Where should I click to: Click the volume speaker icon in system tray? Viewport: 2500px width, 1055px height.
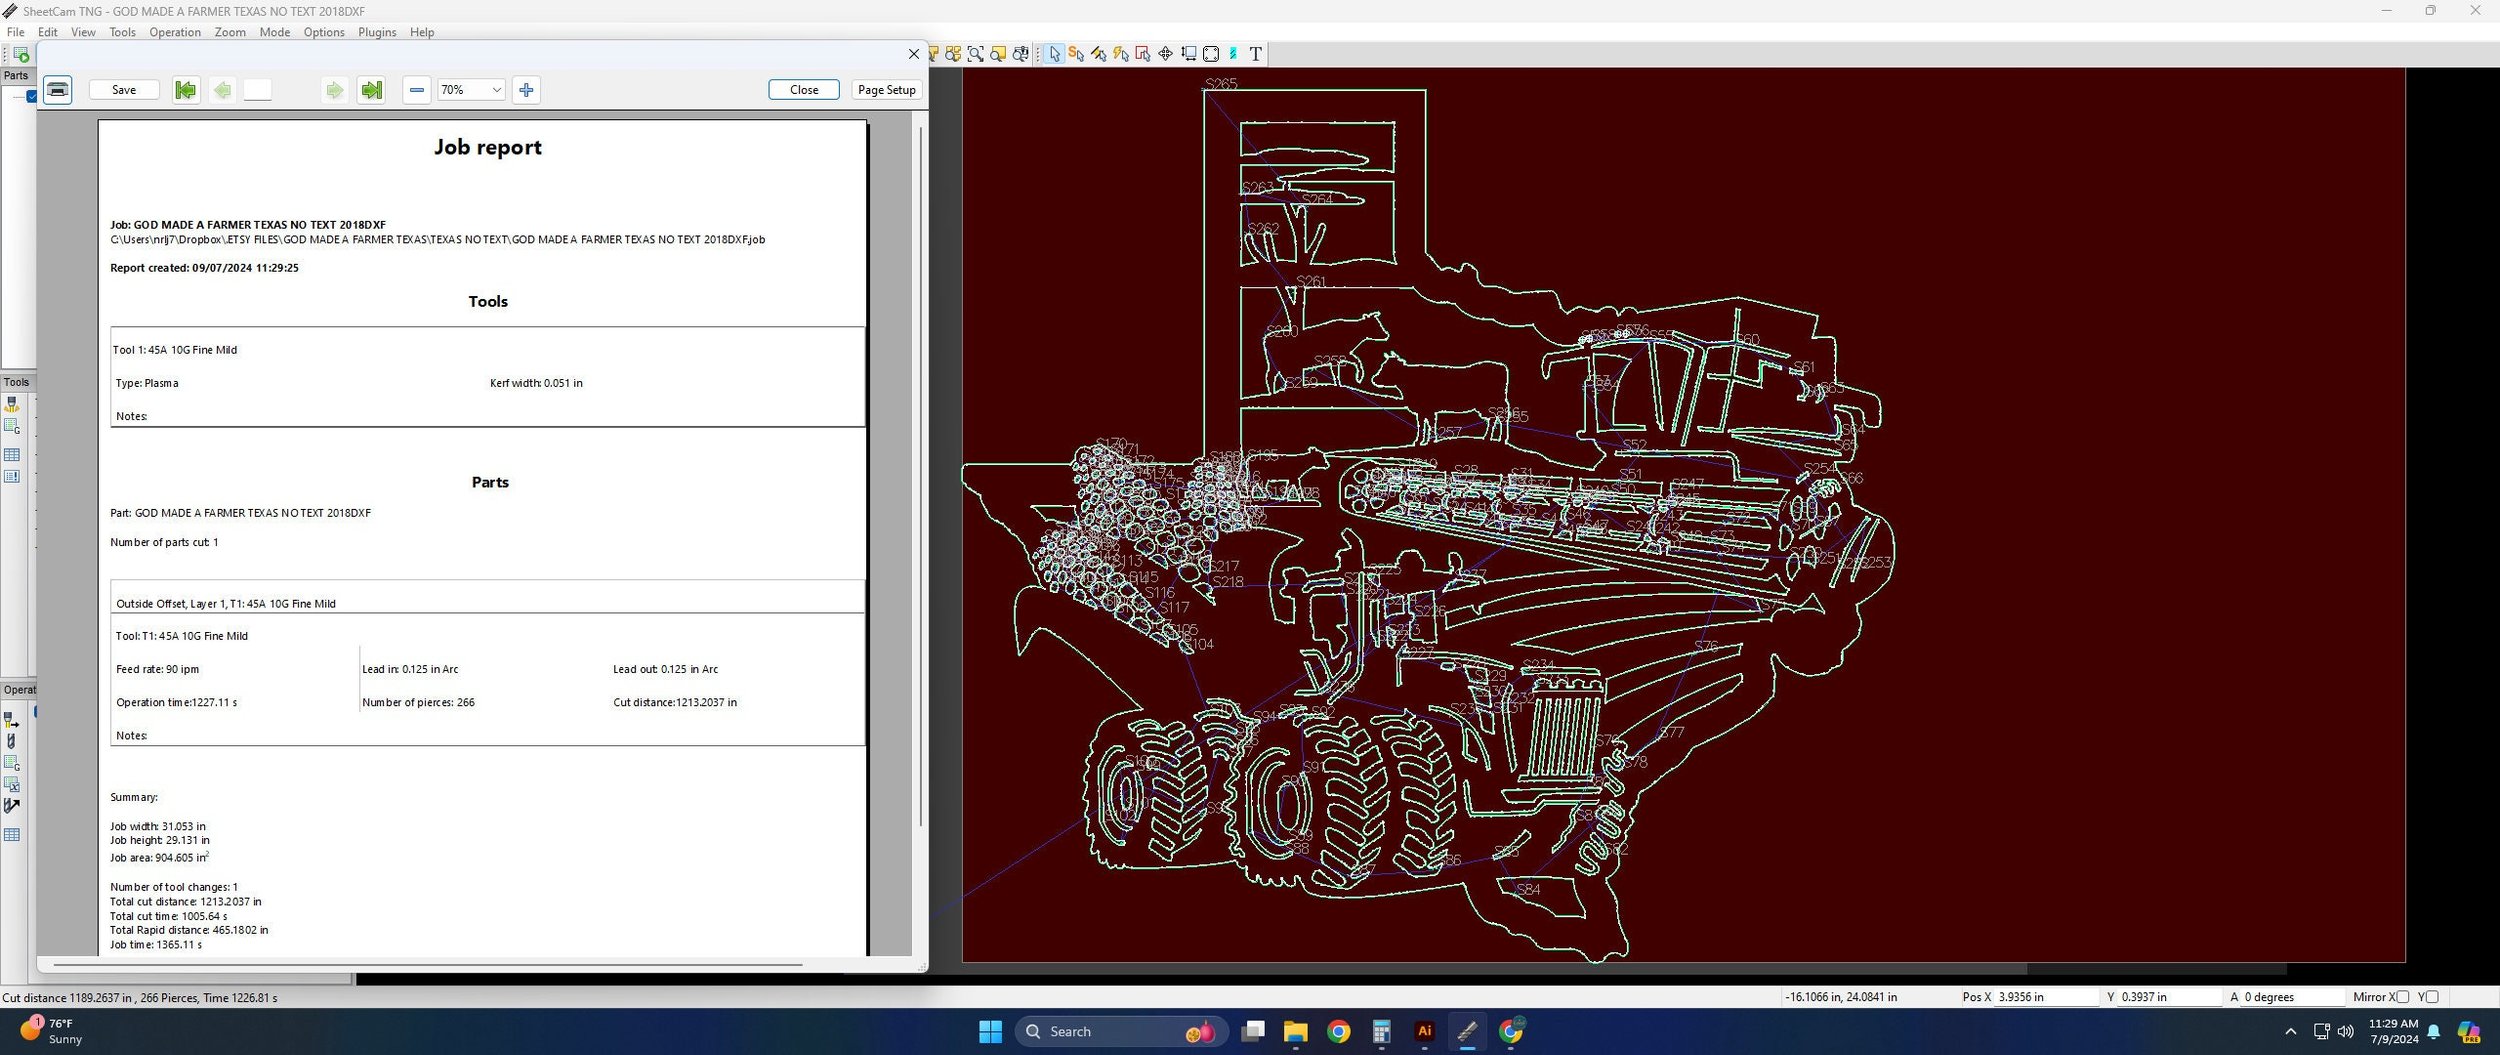click(2346, 1031)
